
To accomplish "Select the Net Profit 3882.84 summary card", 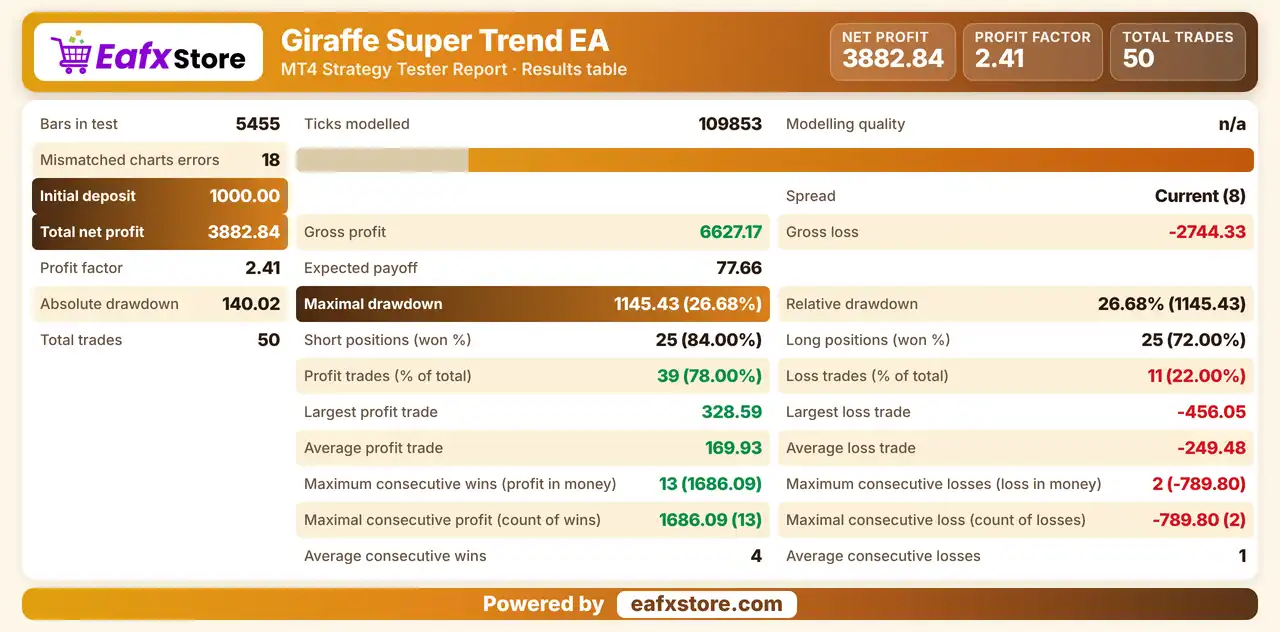I will click(x=893, y=51).
